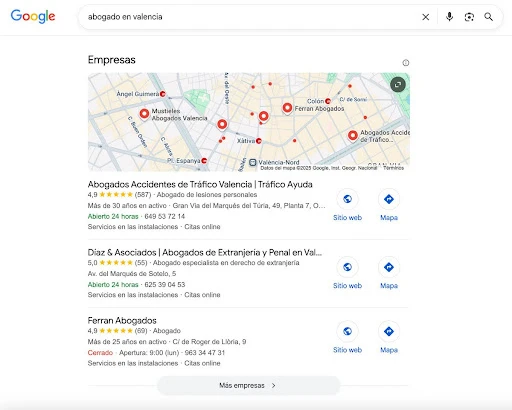Click the València-Nord train station icon

[x=253, y=162]
